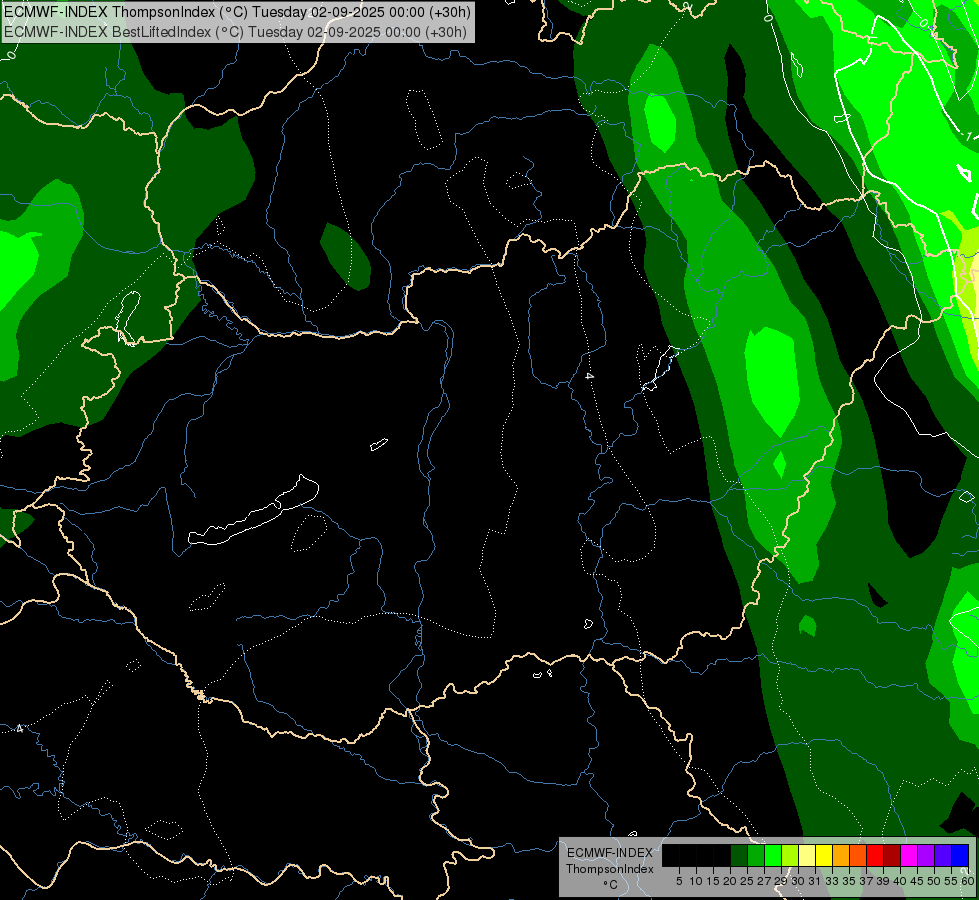Click the bright green 27-29 legend swatch
The width and height of the screenshot is (979, 900).
773,856
